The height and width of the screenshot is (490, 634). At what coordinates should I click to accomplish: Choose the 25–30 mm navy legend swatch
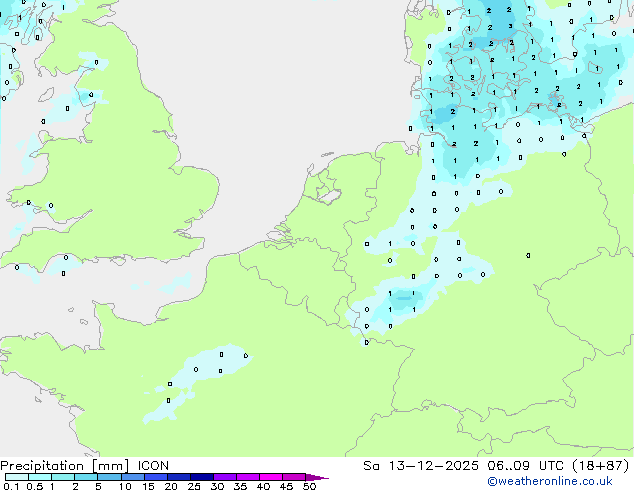[202, 477]
